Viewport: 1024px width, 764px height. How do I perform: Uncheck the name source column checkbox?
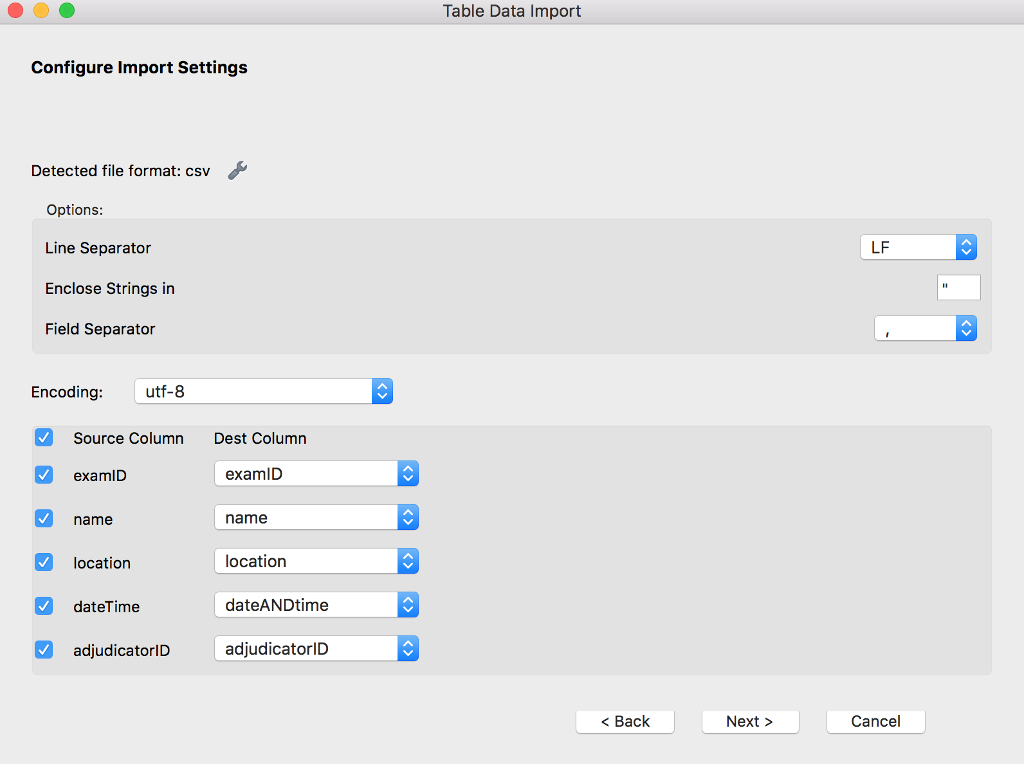pyautogui.click(x=44, y=518)
